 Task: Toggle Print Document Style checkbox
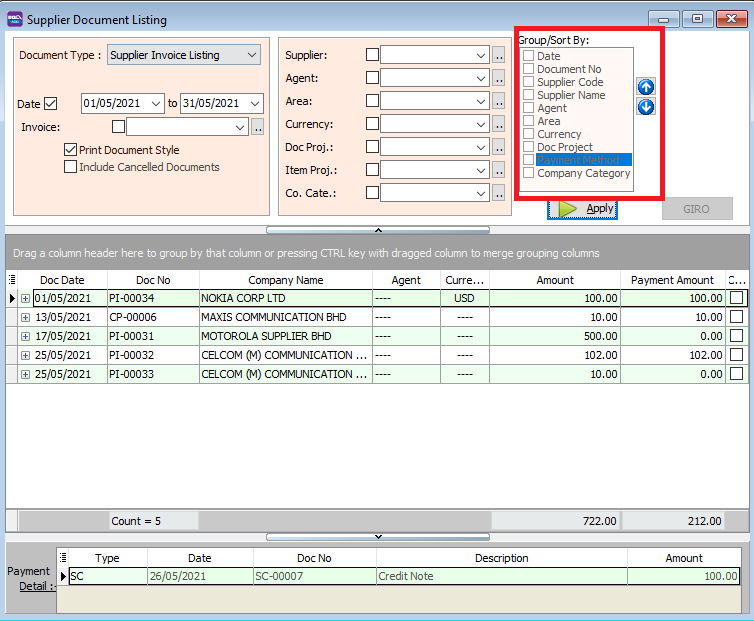coord(70,150)
